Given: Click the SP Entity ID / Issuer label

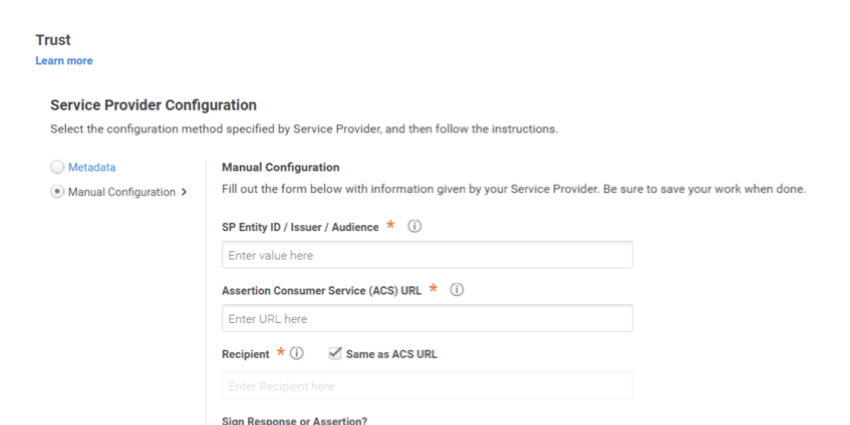Looking at the screenshot, I should tap(300, 227).
